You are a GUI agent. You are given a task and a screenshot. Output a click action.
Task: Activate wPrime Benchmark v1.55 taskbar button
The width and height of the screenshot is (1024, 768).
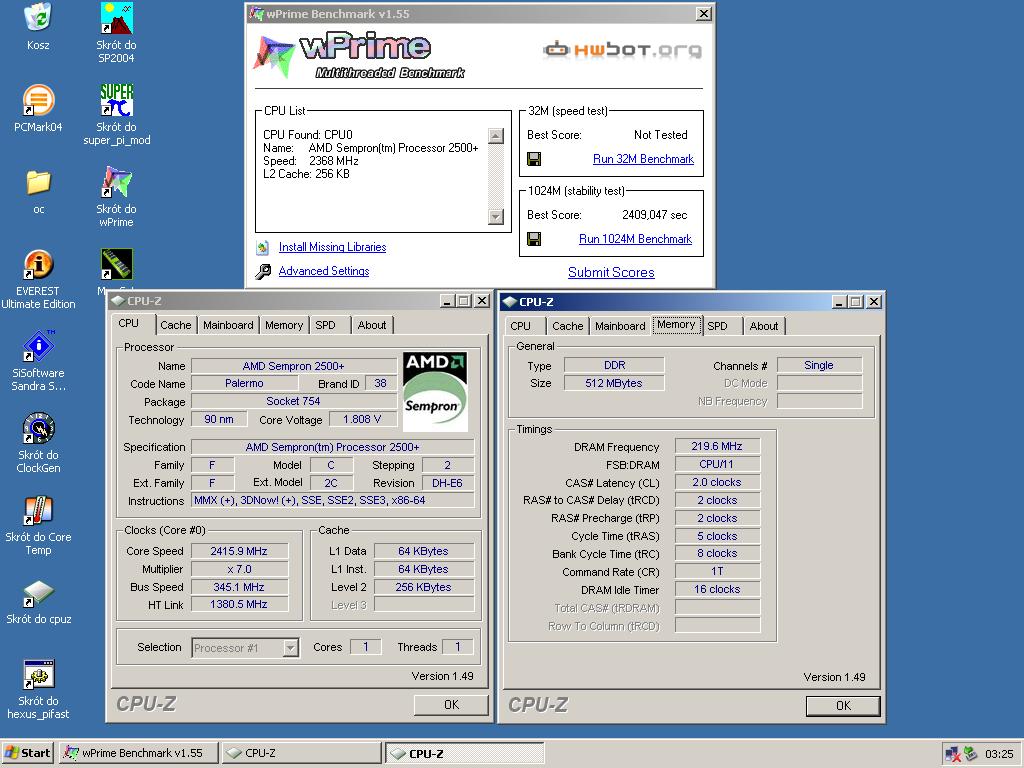138,753
